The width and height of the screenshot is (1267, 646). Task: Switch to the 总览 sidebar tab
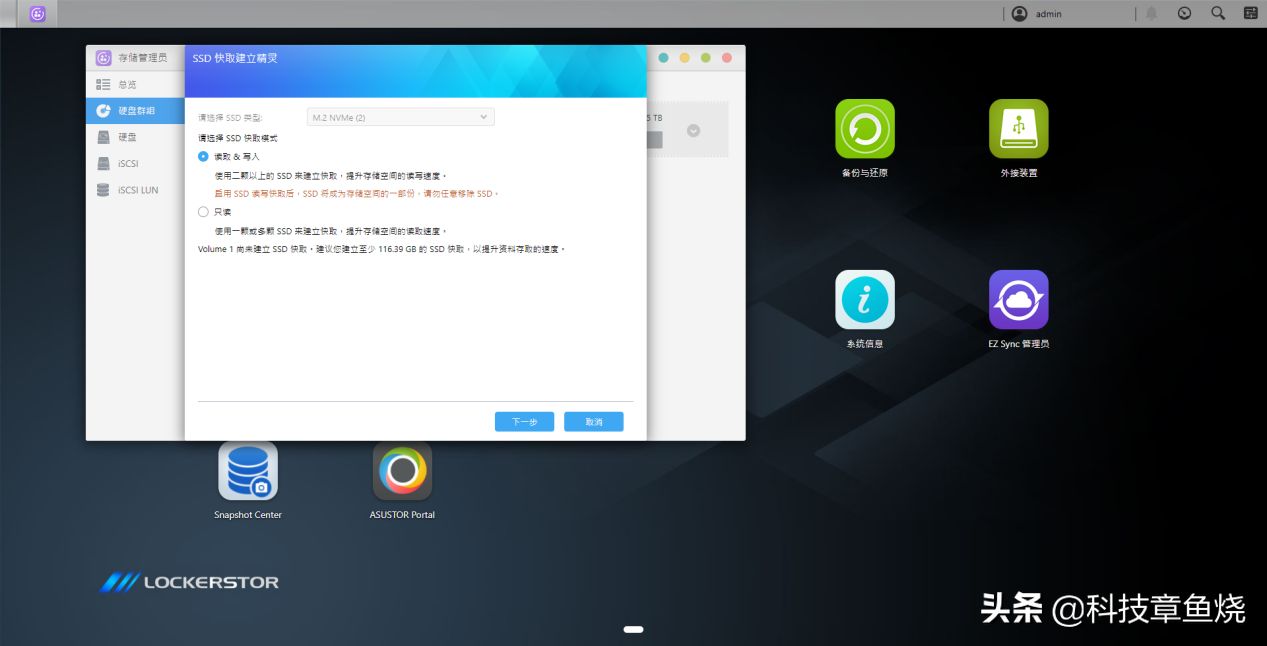coord(126,85)
